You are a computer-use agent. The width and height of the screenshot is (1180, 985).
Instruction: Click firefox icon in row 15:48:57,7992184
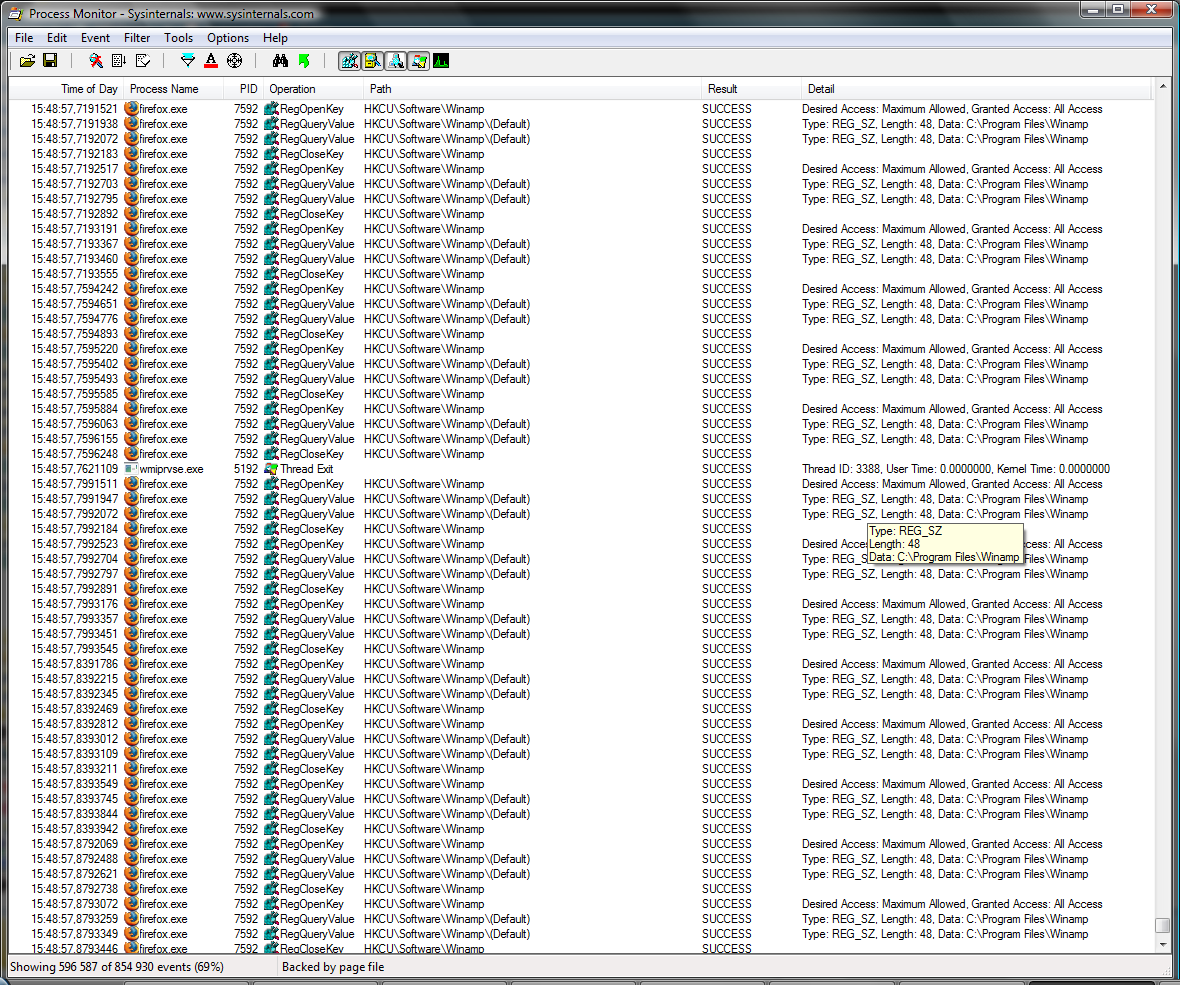pyautogui.click(x=131, y=529)
